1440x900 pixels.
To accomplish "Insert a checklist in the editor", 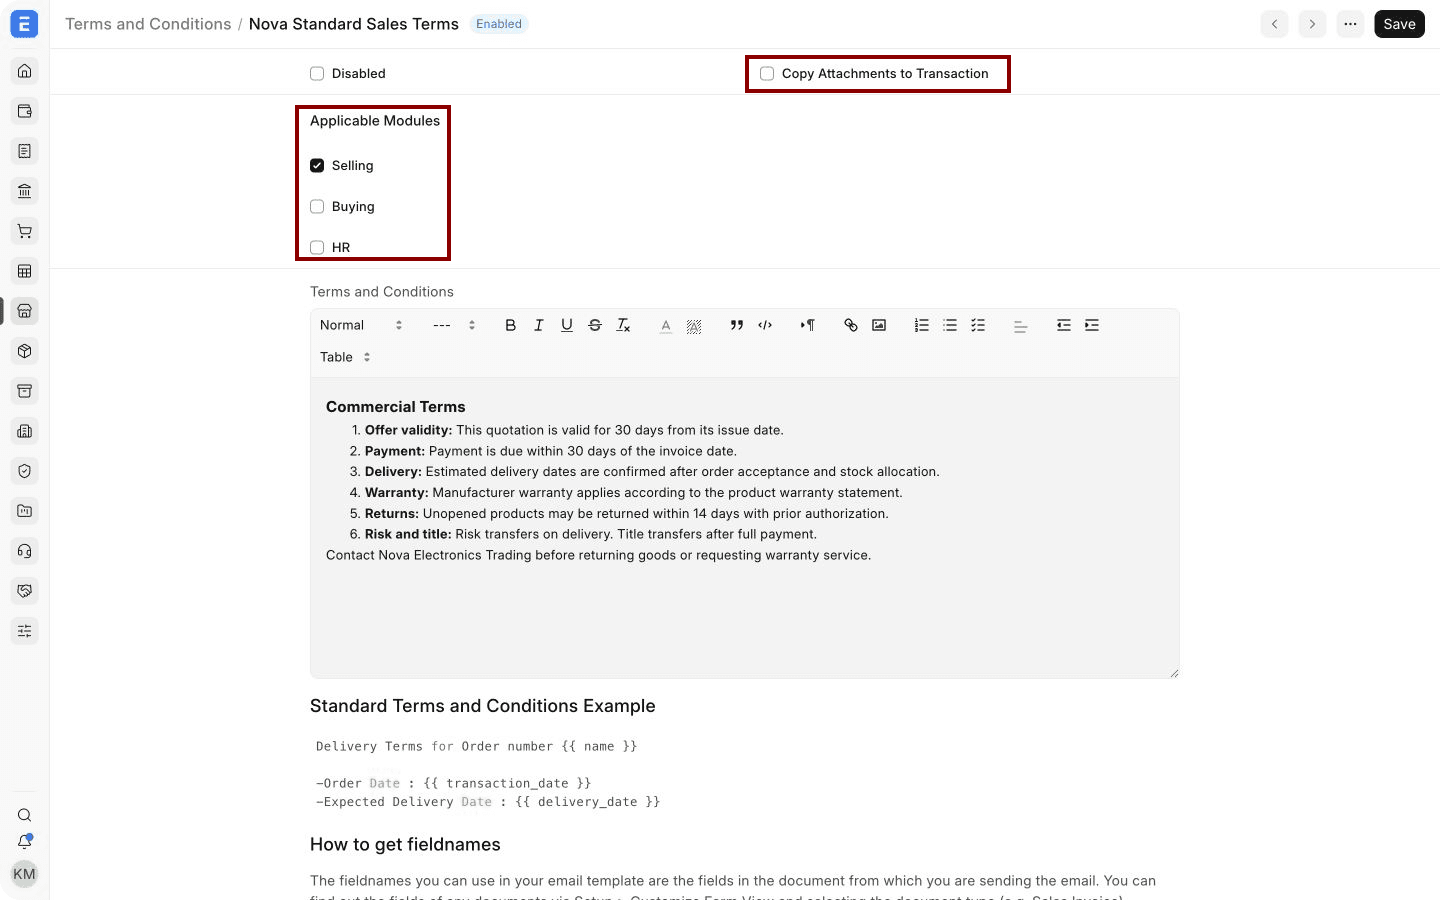I will (978, 325).
